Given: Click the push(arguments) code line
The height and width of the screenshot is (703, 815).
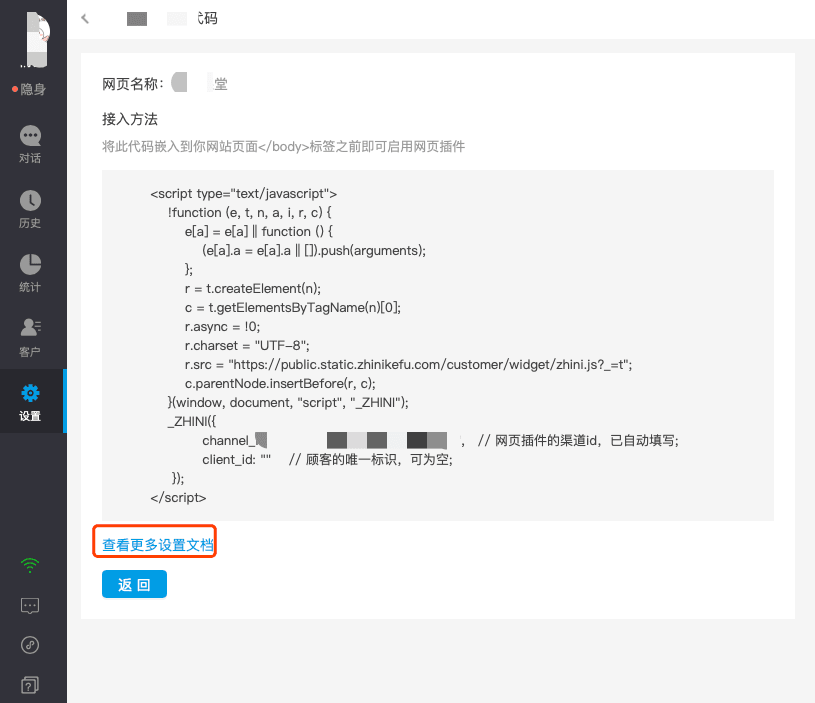Looking at the screenshot, I should pos(314,251).
